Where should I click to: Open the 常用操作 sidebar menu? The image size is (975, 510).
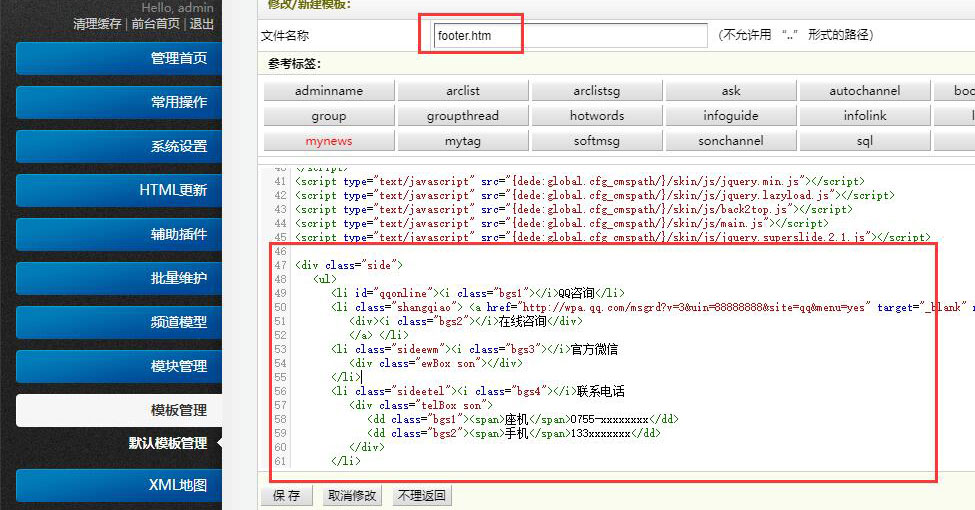tap(119, 102)
